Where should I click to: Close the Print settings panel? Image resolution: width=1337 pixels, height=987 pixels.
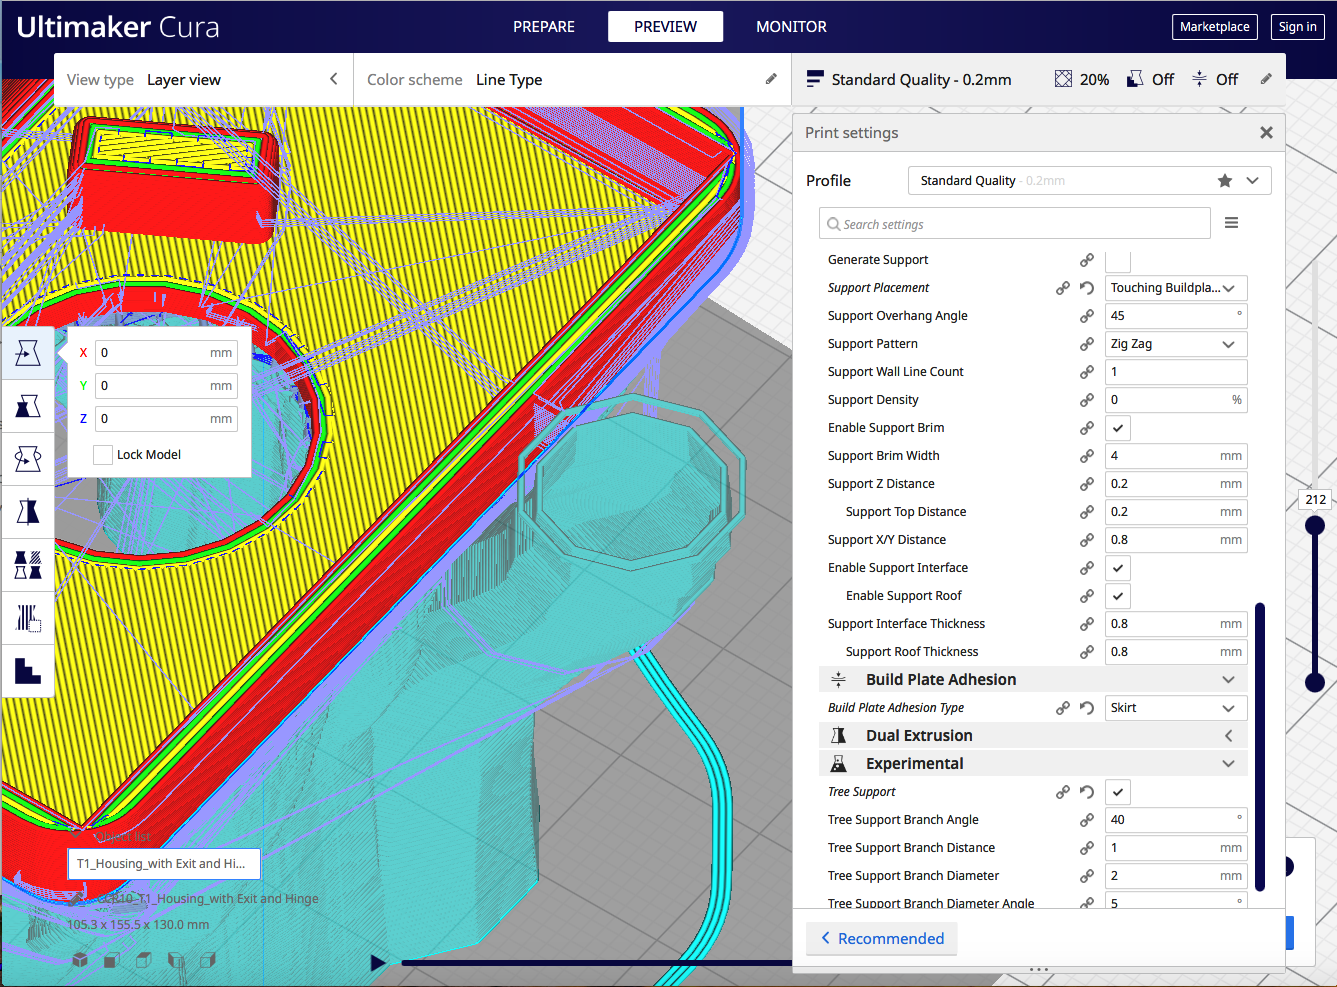click(x=1266, y=133)
